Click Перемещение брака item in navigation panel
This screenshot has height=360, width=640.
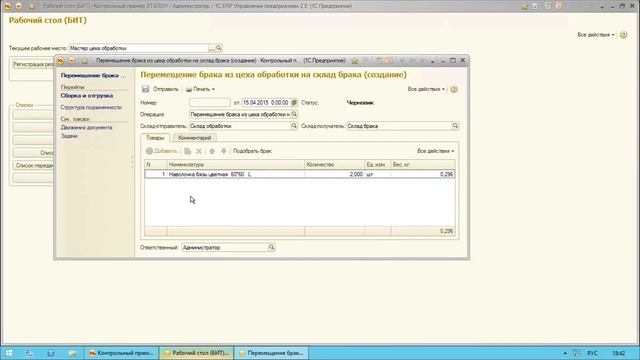click(93, 76)
